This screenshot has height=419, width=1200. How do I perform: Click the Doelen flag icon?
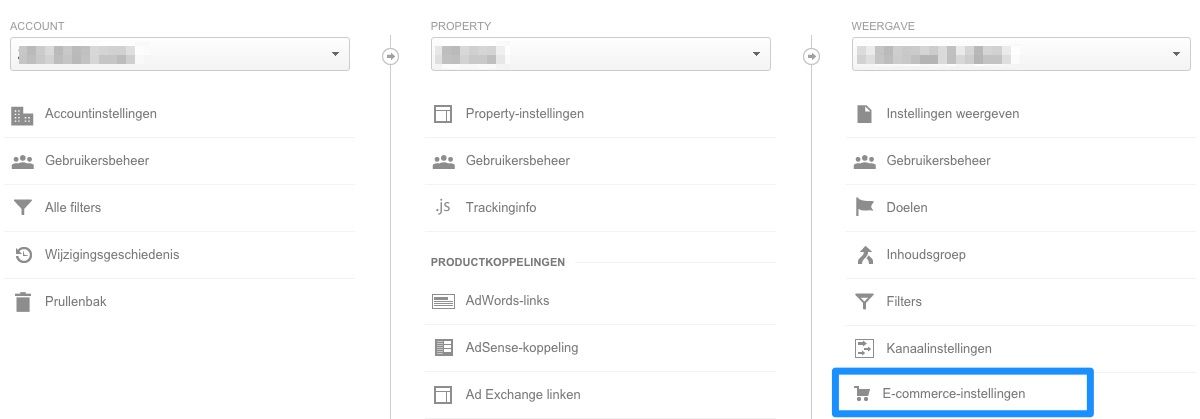[864, 208]
